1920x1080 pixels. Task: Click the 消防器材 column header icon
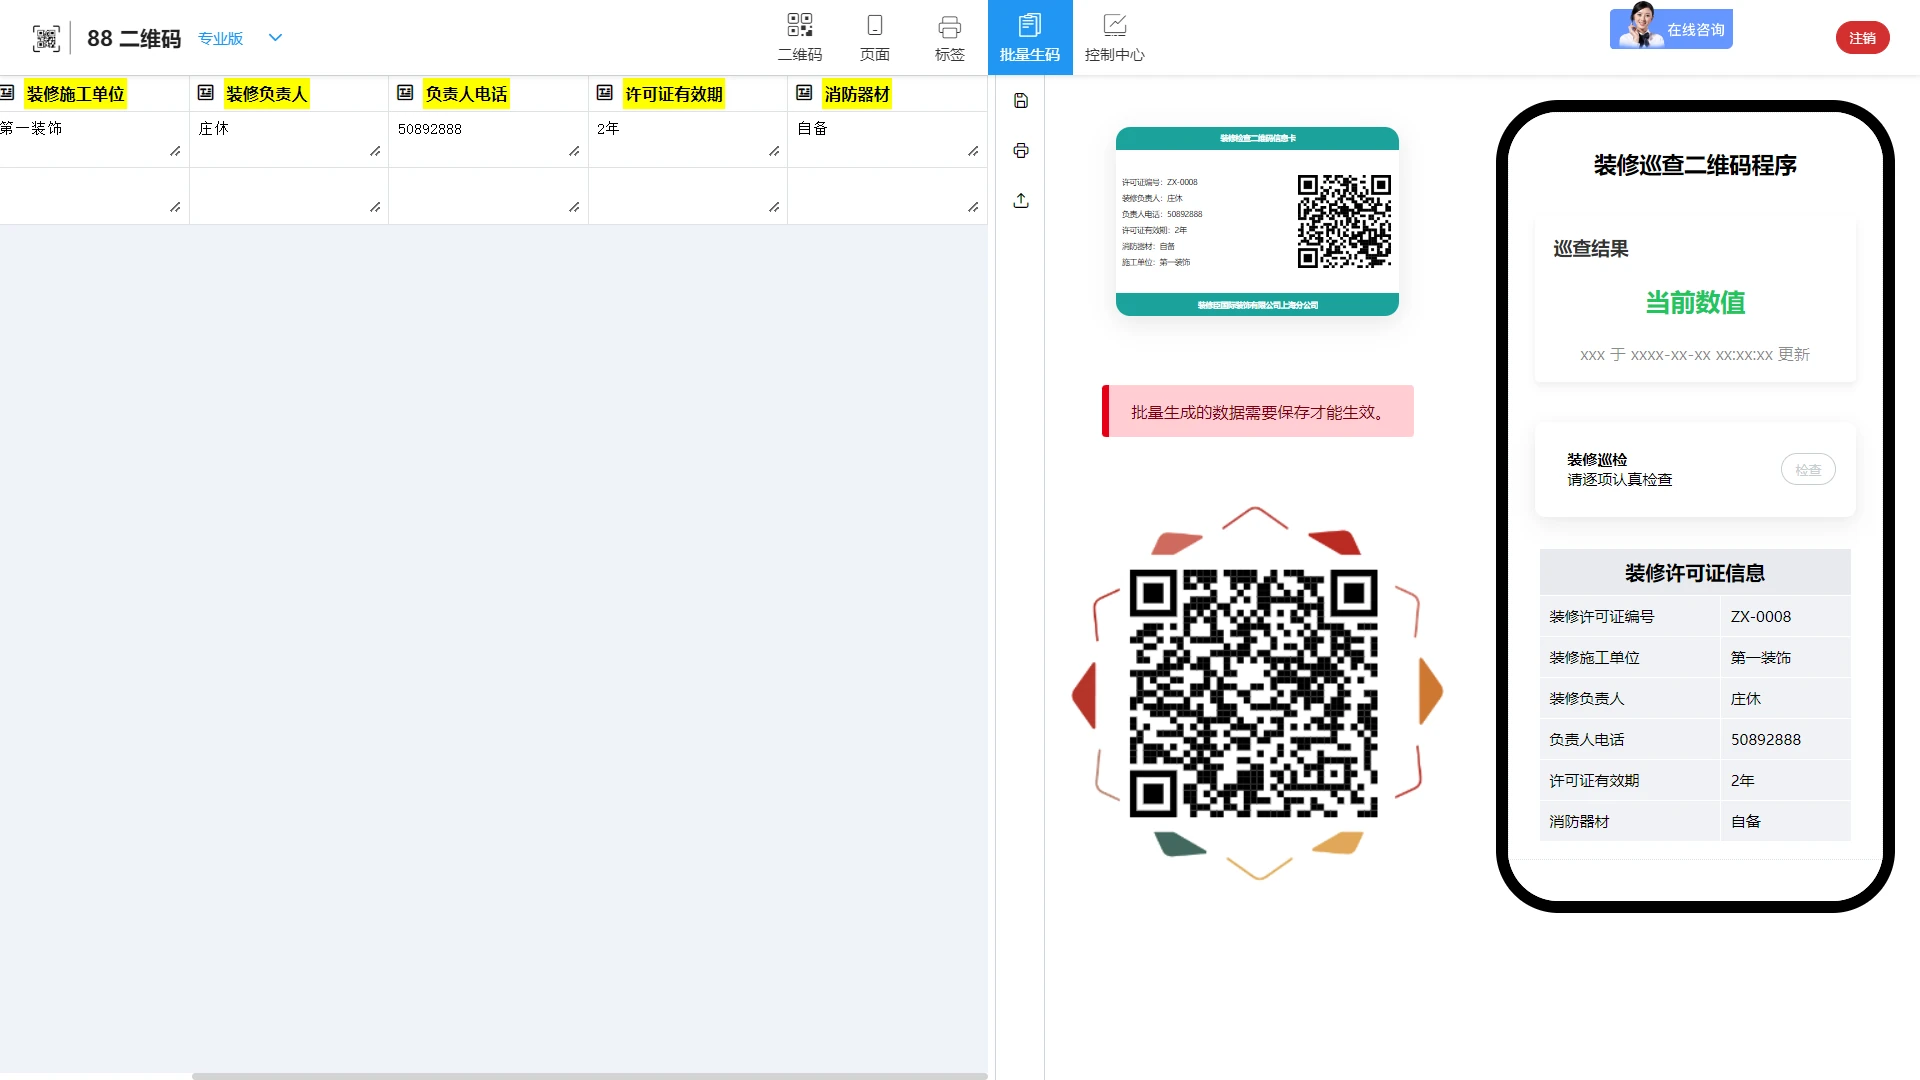point(804,93)
